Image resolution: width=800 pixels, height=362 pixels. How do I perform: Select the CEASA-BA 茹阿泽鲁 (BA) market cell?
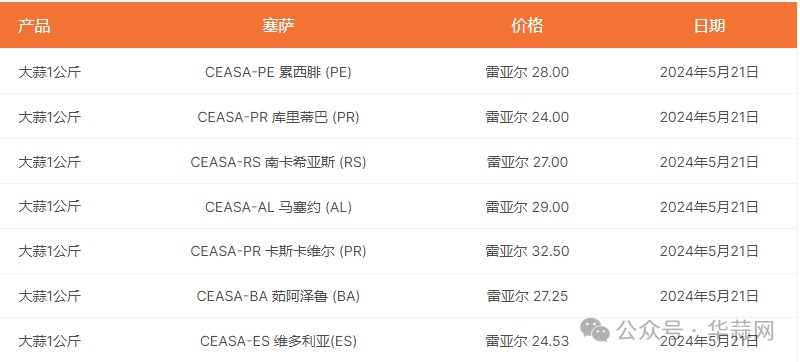[x=278, y=296]
